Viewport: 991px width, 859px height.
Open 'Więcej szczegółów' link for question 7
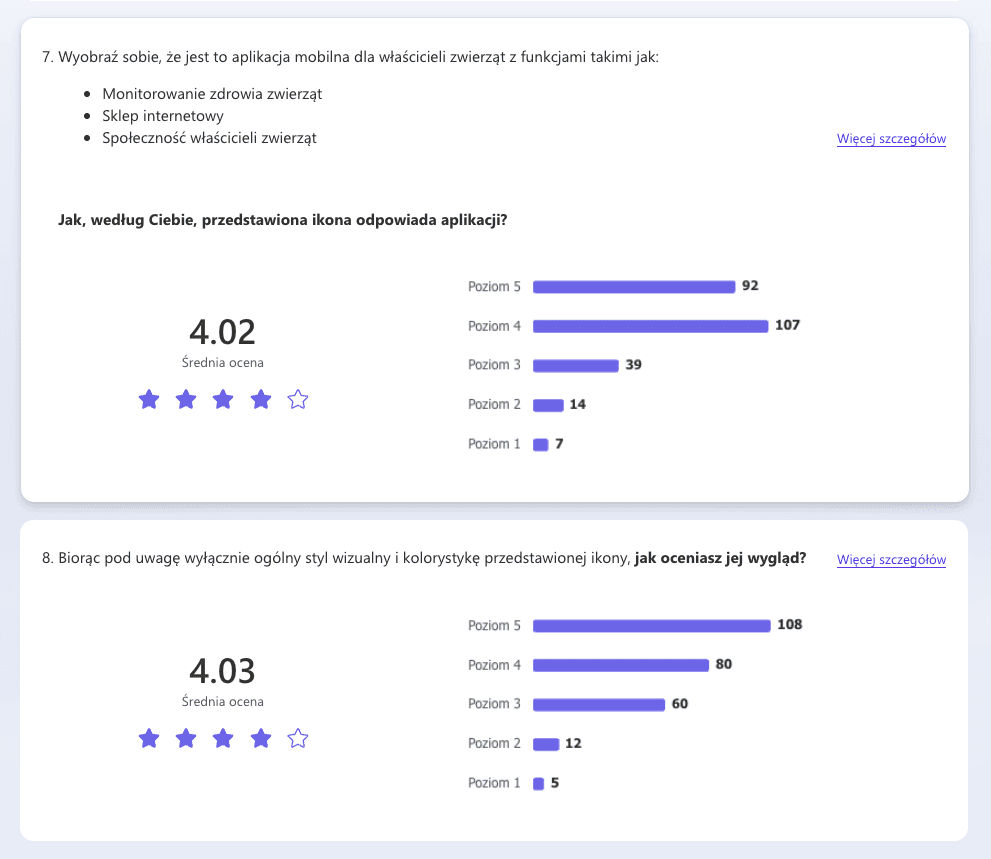[891, 139]
